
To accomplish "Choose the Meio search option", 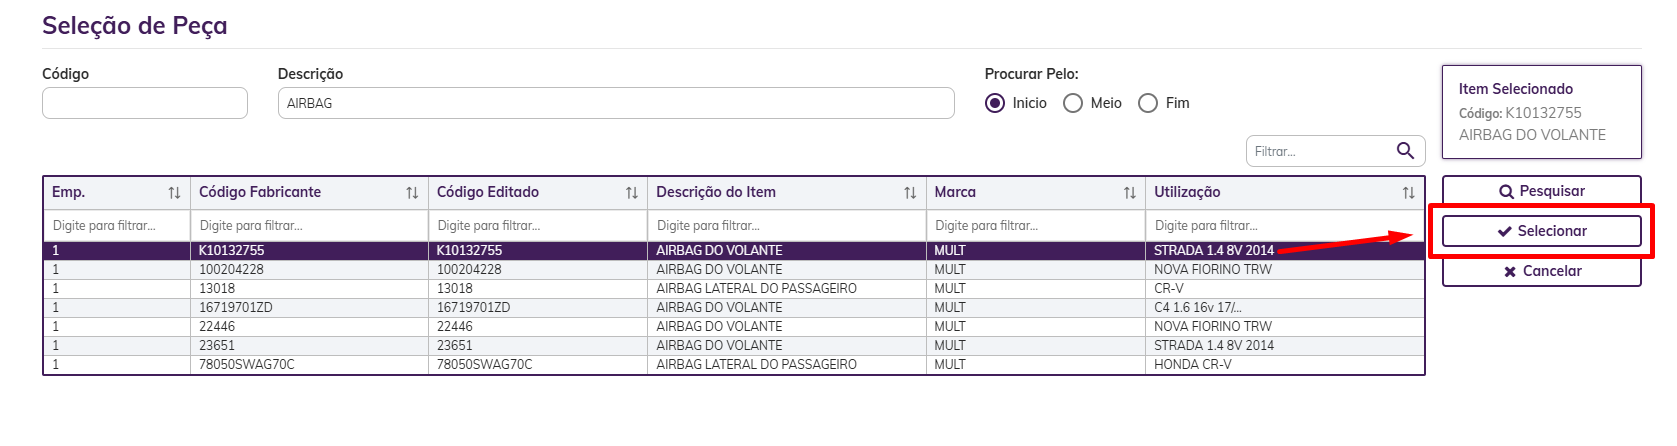I will tap(1073, 103).
